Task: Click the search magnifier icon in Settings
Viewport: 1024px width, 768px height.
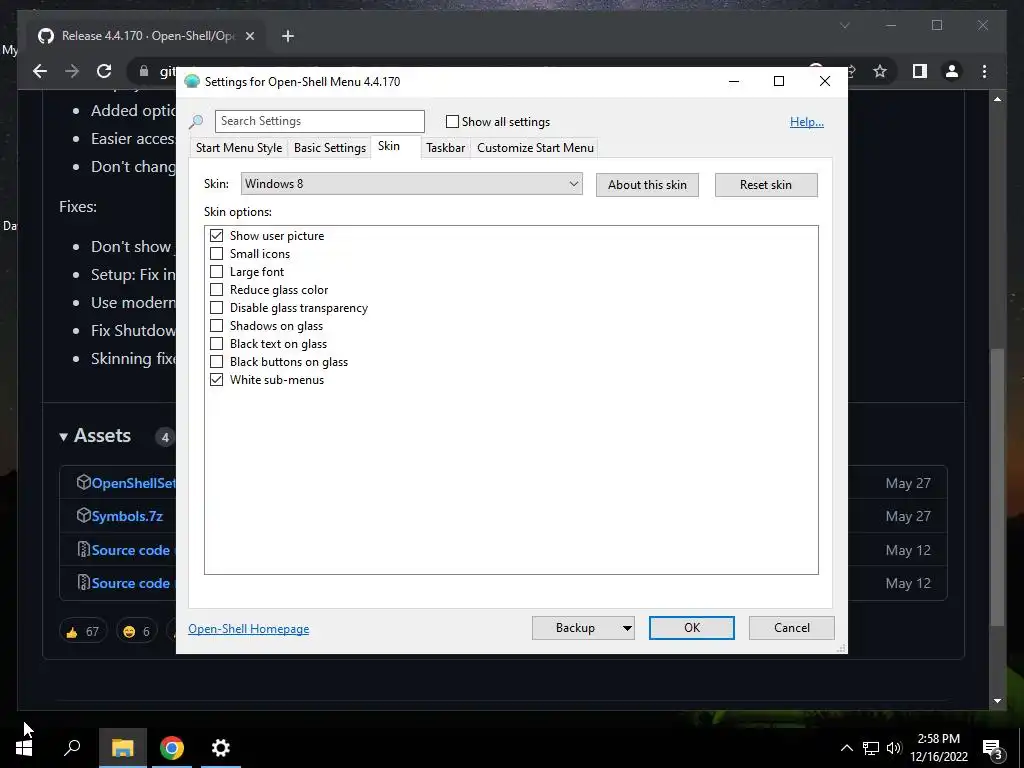Action: (x=196, y=121)
